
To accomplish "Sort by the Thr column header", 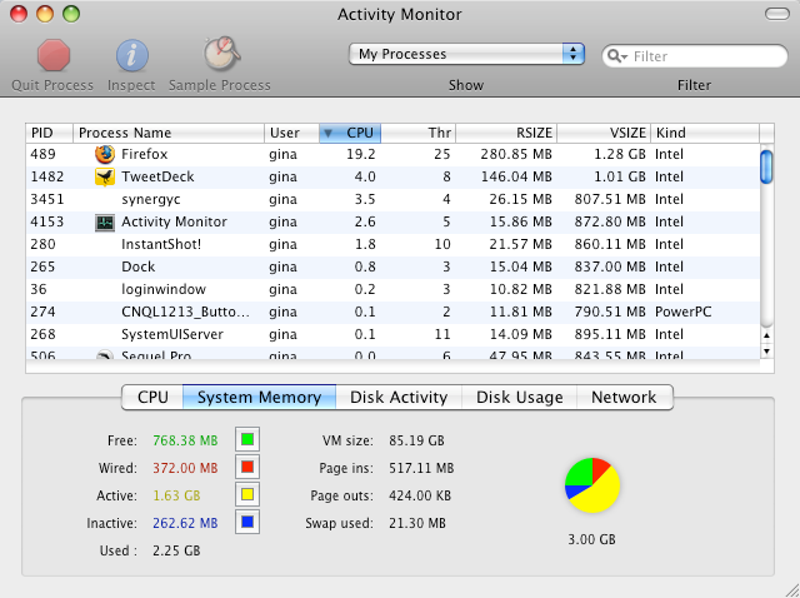I will click(x=418, y=133).
